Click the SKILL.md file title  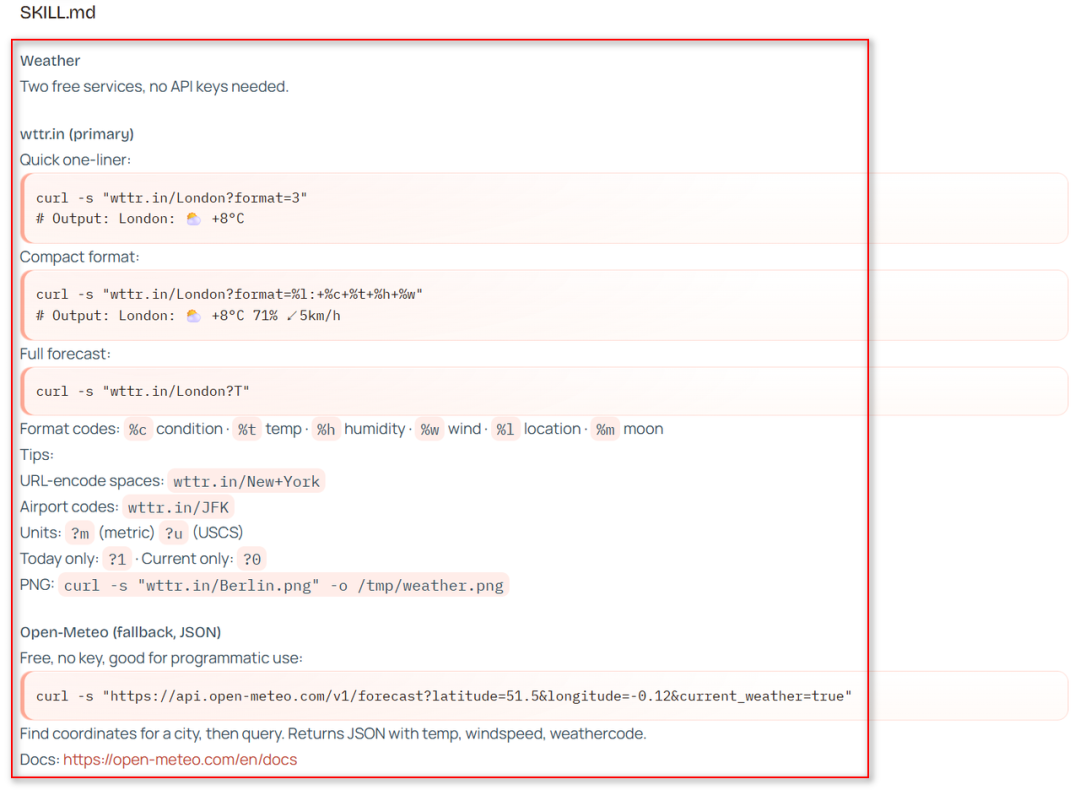click(x=58, y=12)
